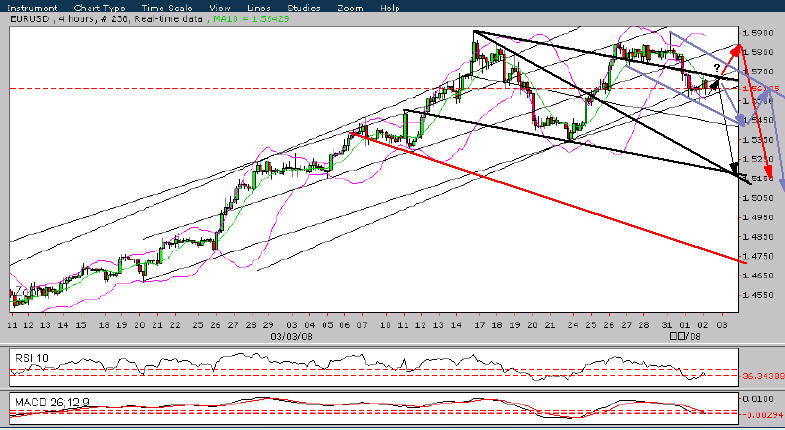
Task: Click the 1.5050 price axis label
Action: 756,198
